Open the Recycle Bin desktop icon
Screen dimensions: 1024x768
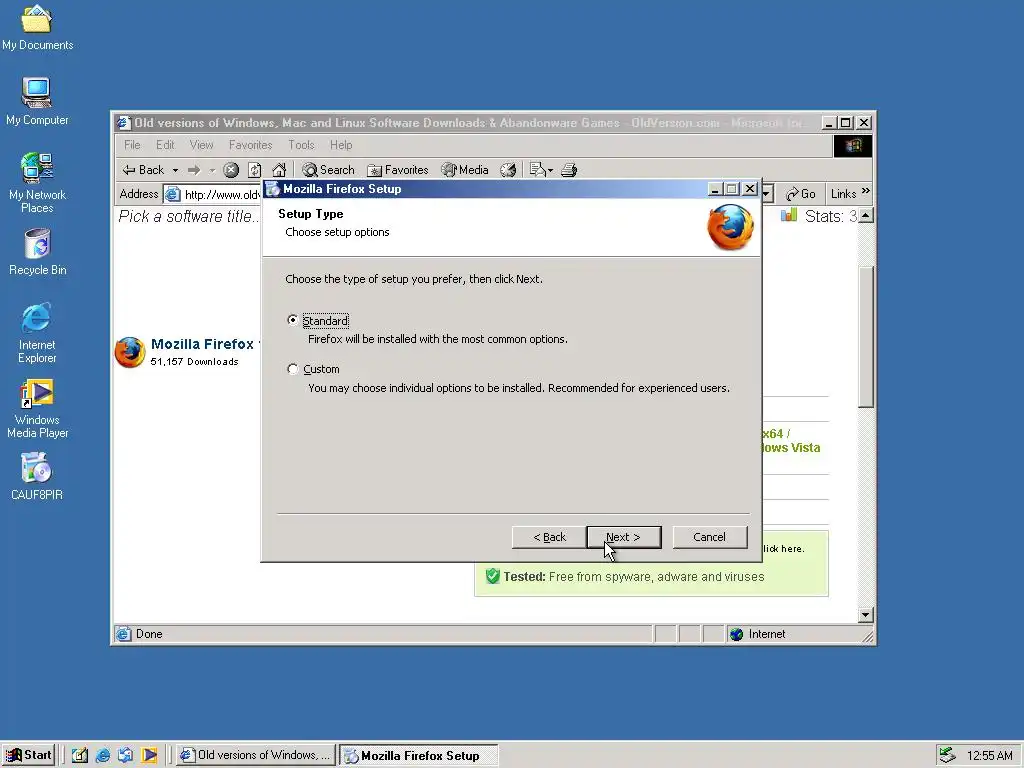click(37, 252)
